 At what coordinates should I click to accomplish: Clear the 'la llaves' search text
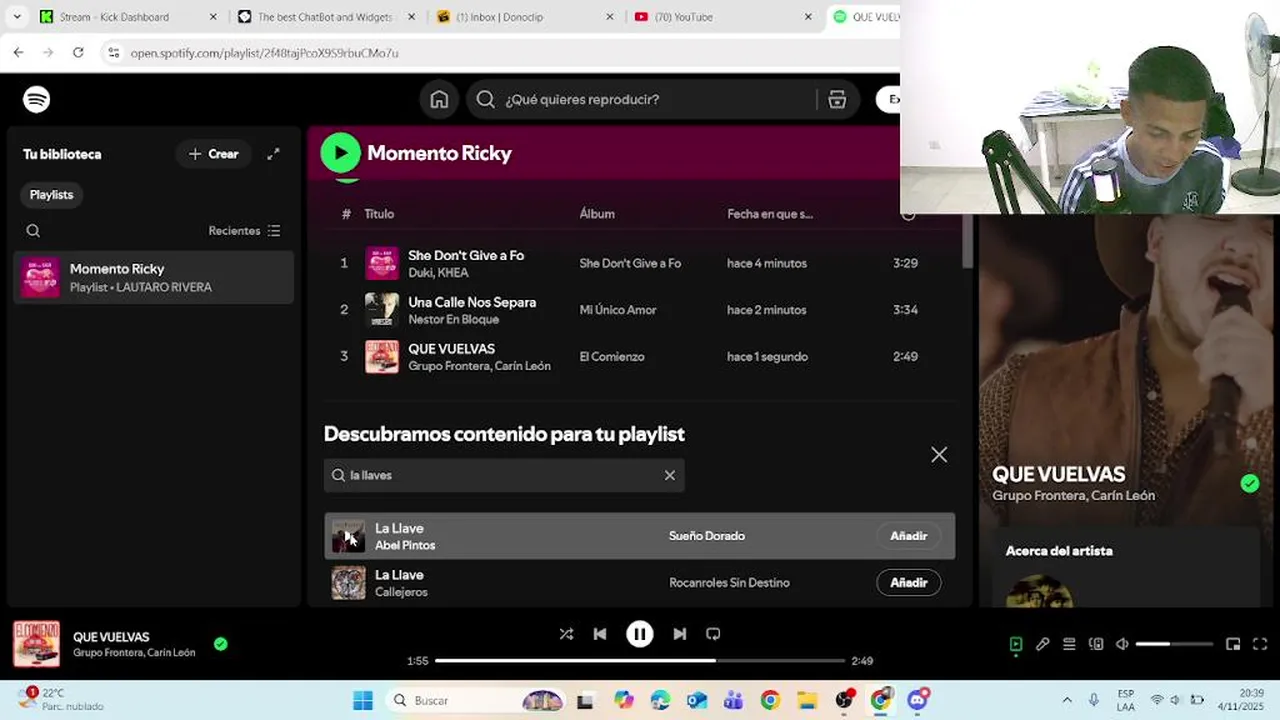tap(670, 475)
